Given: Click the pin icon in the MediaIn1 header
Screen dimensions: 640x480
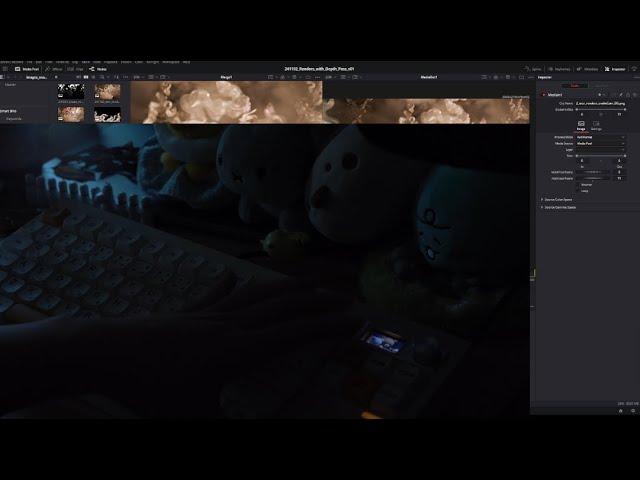Looking at the screenshot, I should [x=621, y=95].
